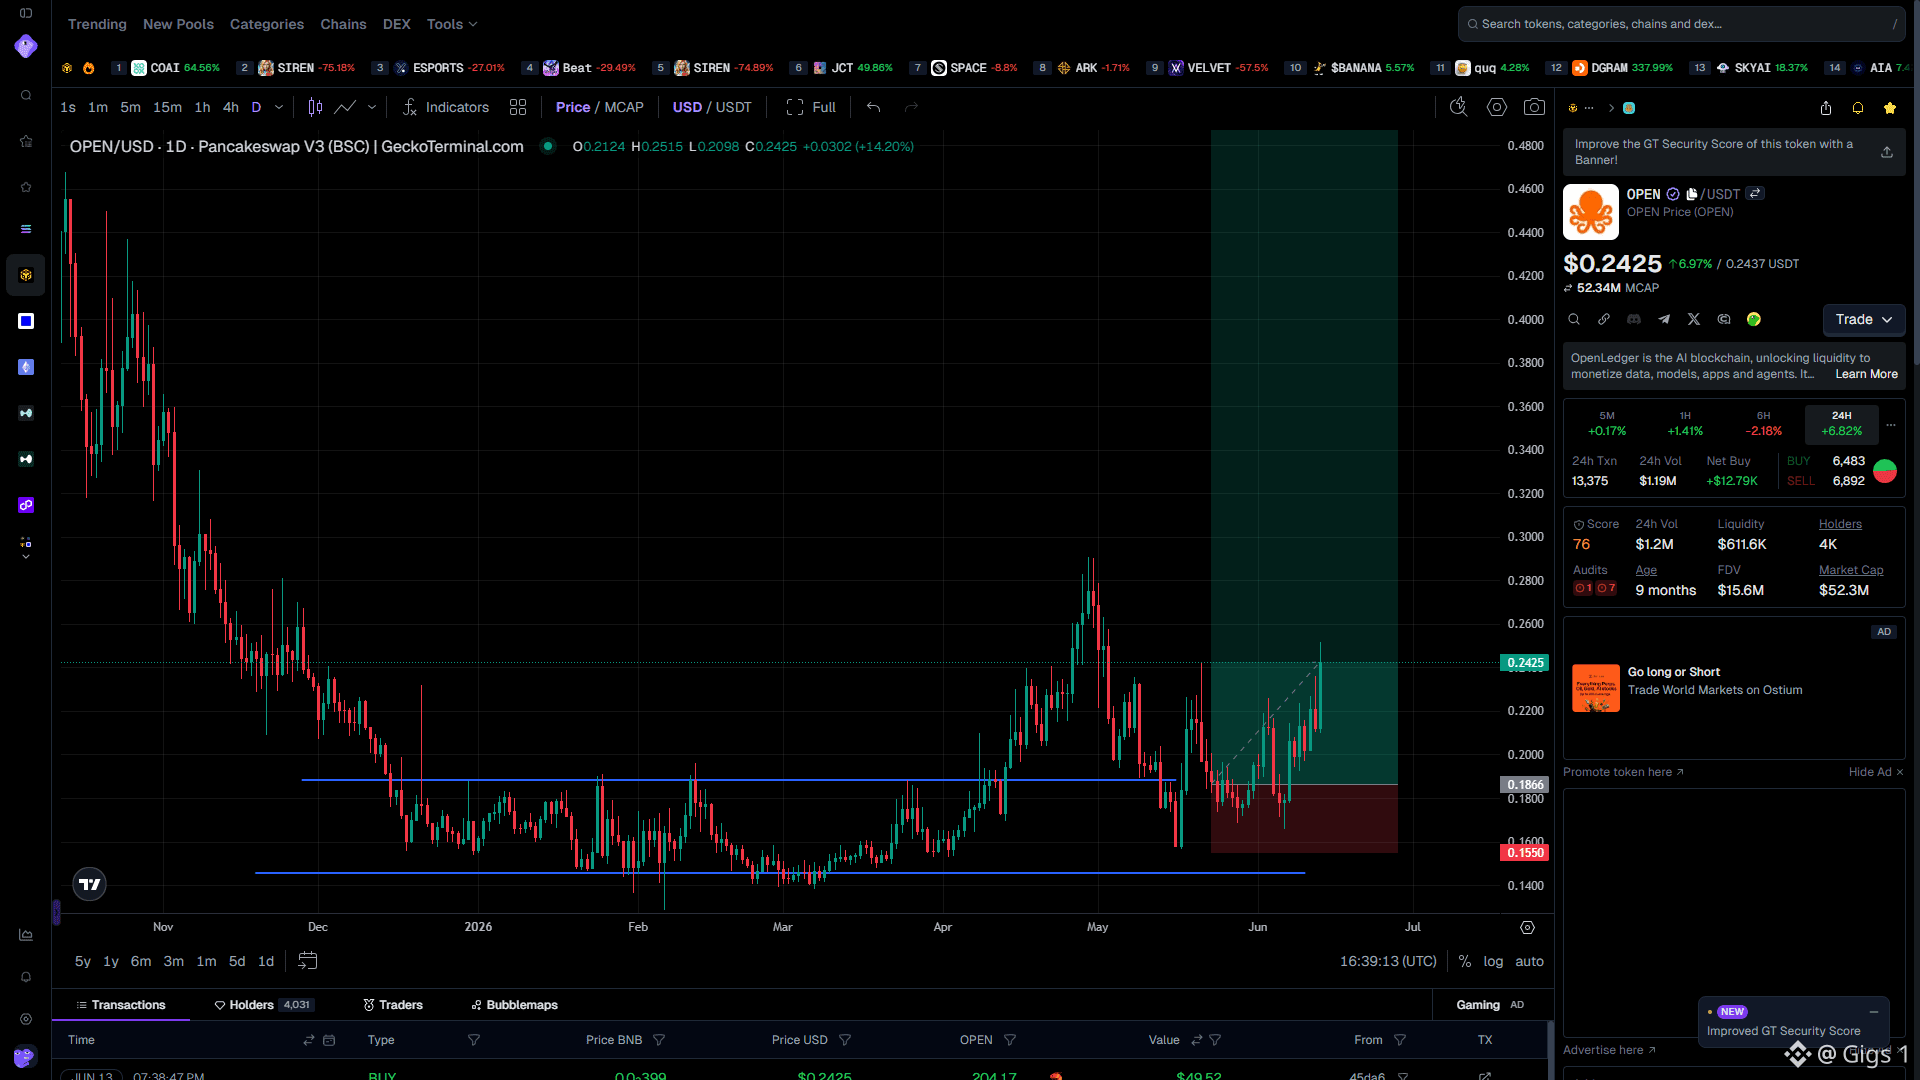
Task: Open the DEX menu item
Action: tap(397, 24)
